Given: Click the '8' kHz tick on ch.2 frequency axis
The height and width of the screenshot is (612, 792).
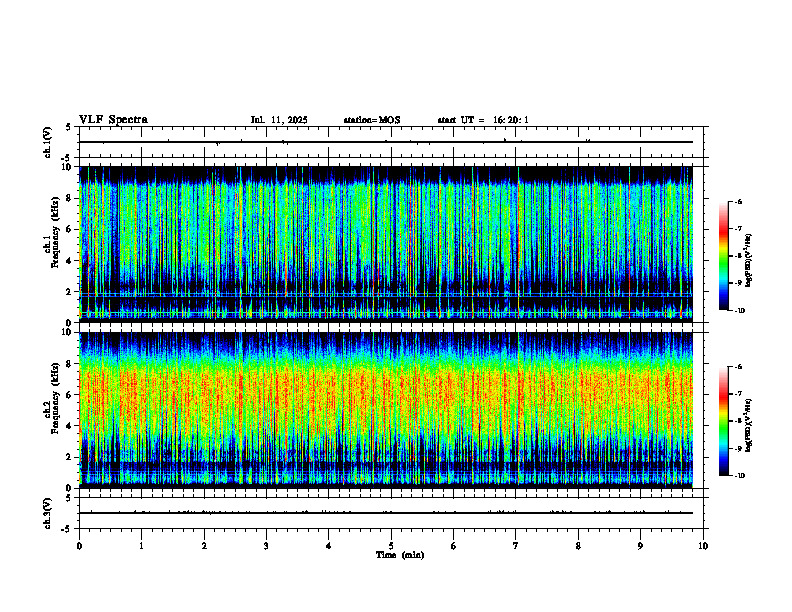Looking at the screenshot, I should pyautogui.click(x=69, y=364).
